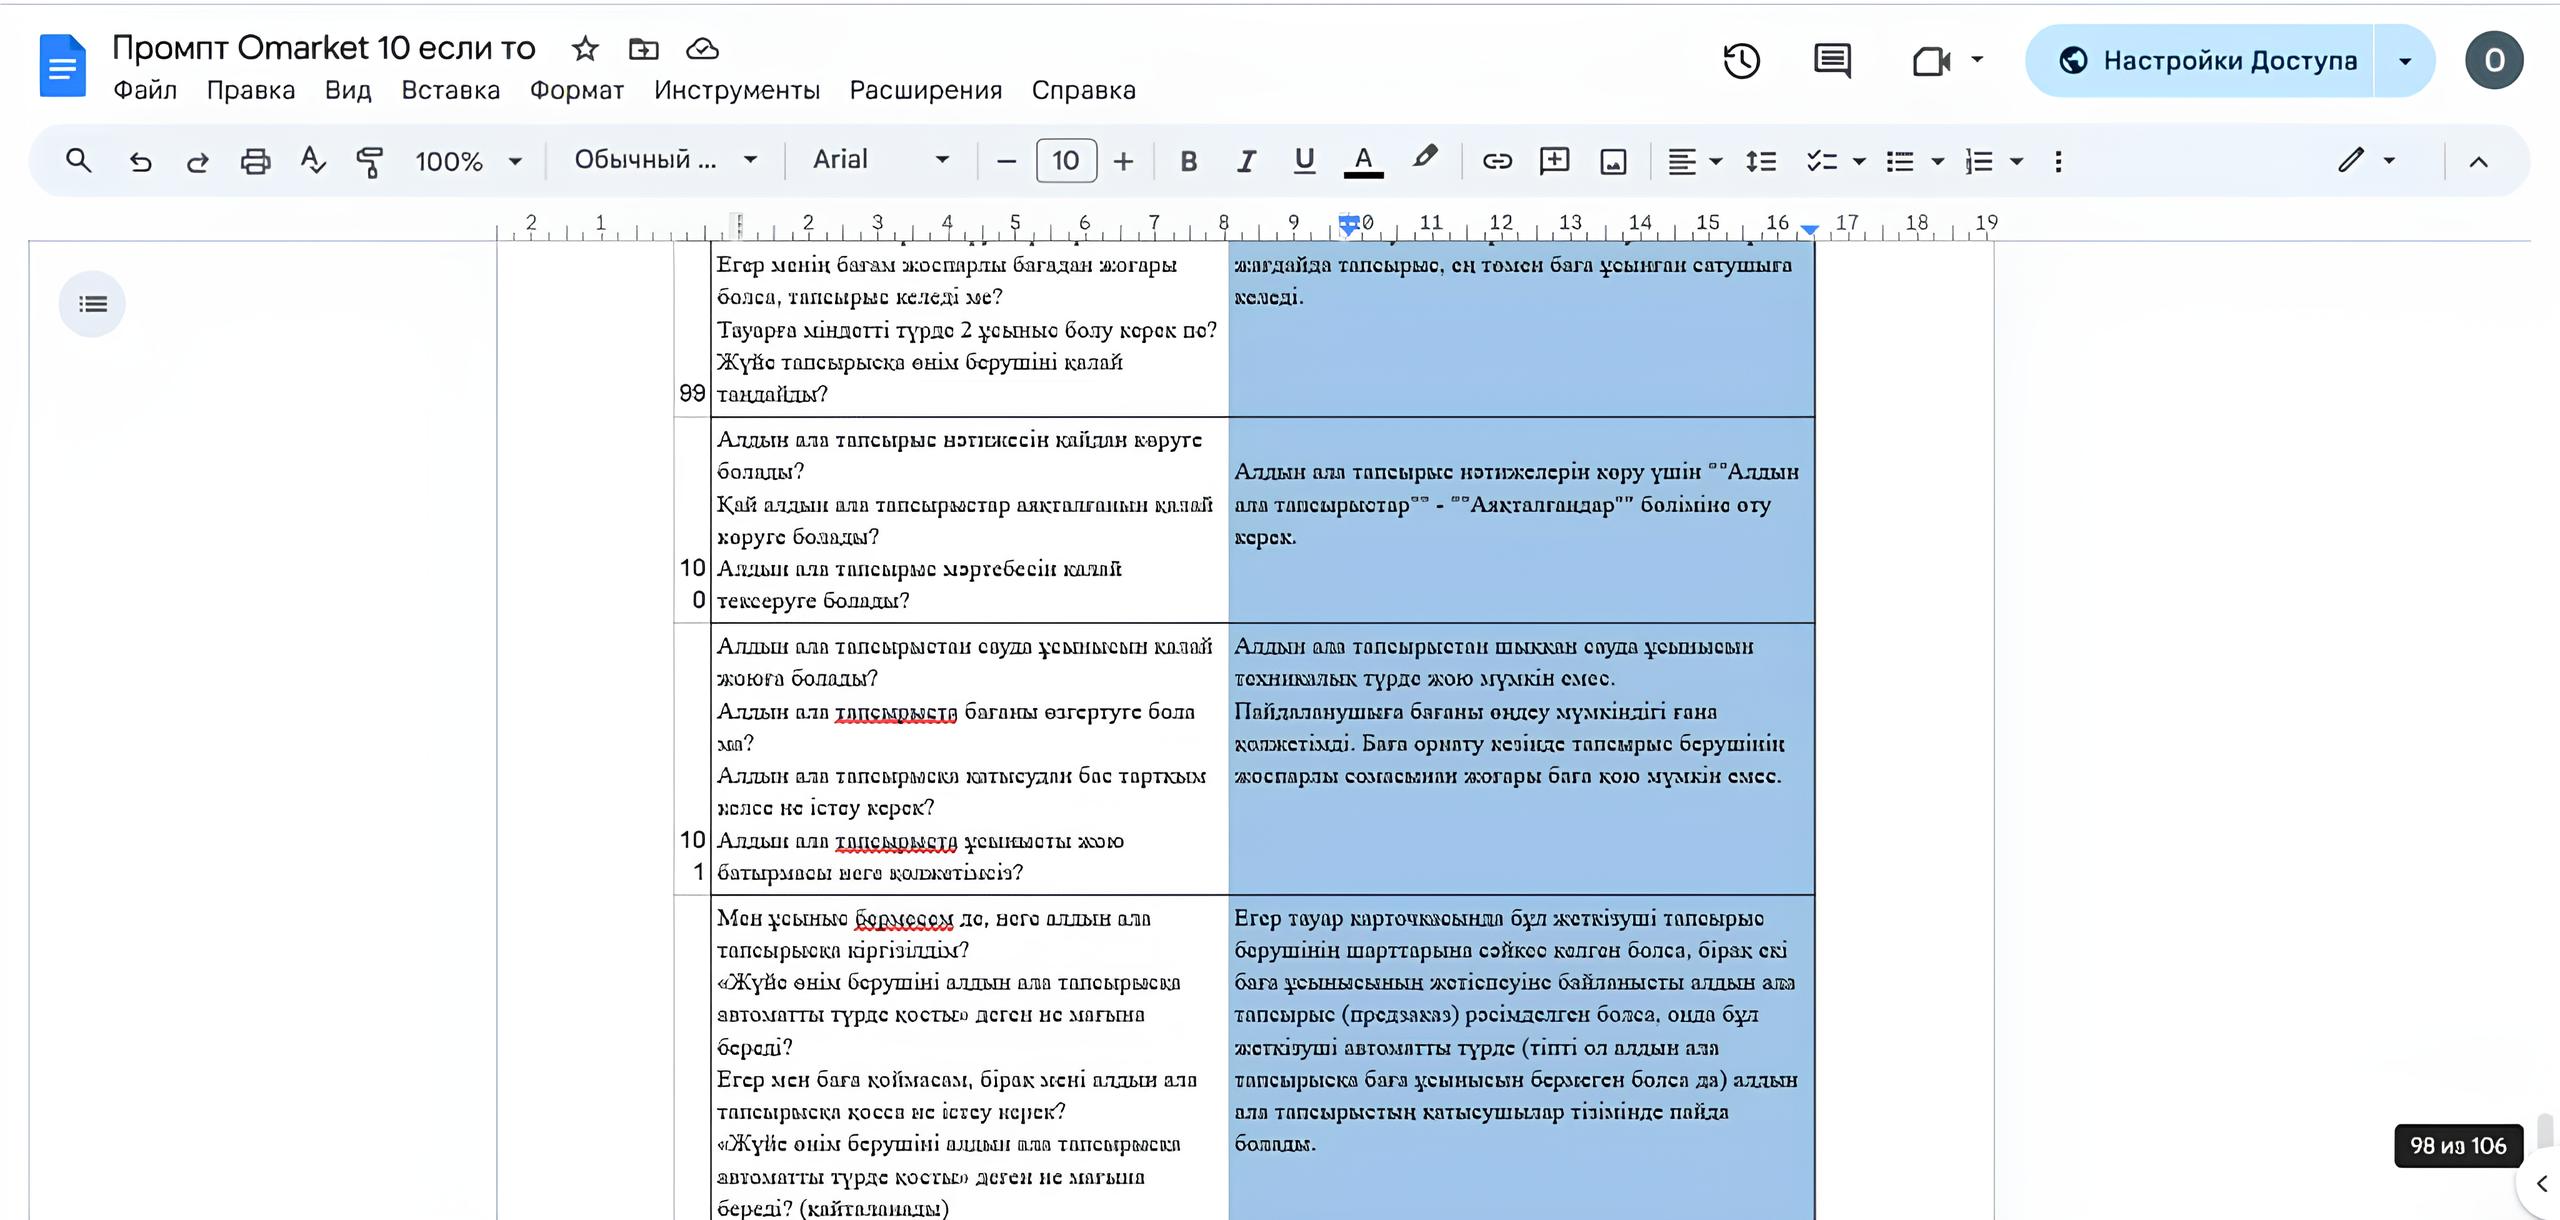Print the document

click(255, 161)
